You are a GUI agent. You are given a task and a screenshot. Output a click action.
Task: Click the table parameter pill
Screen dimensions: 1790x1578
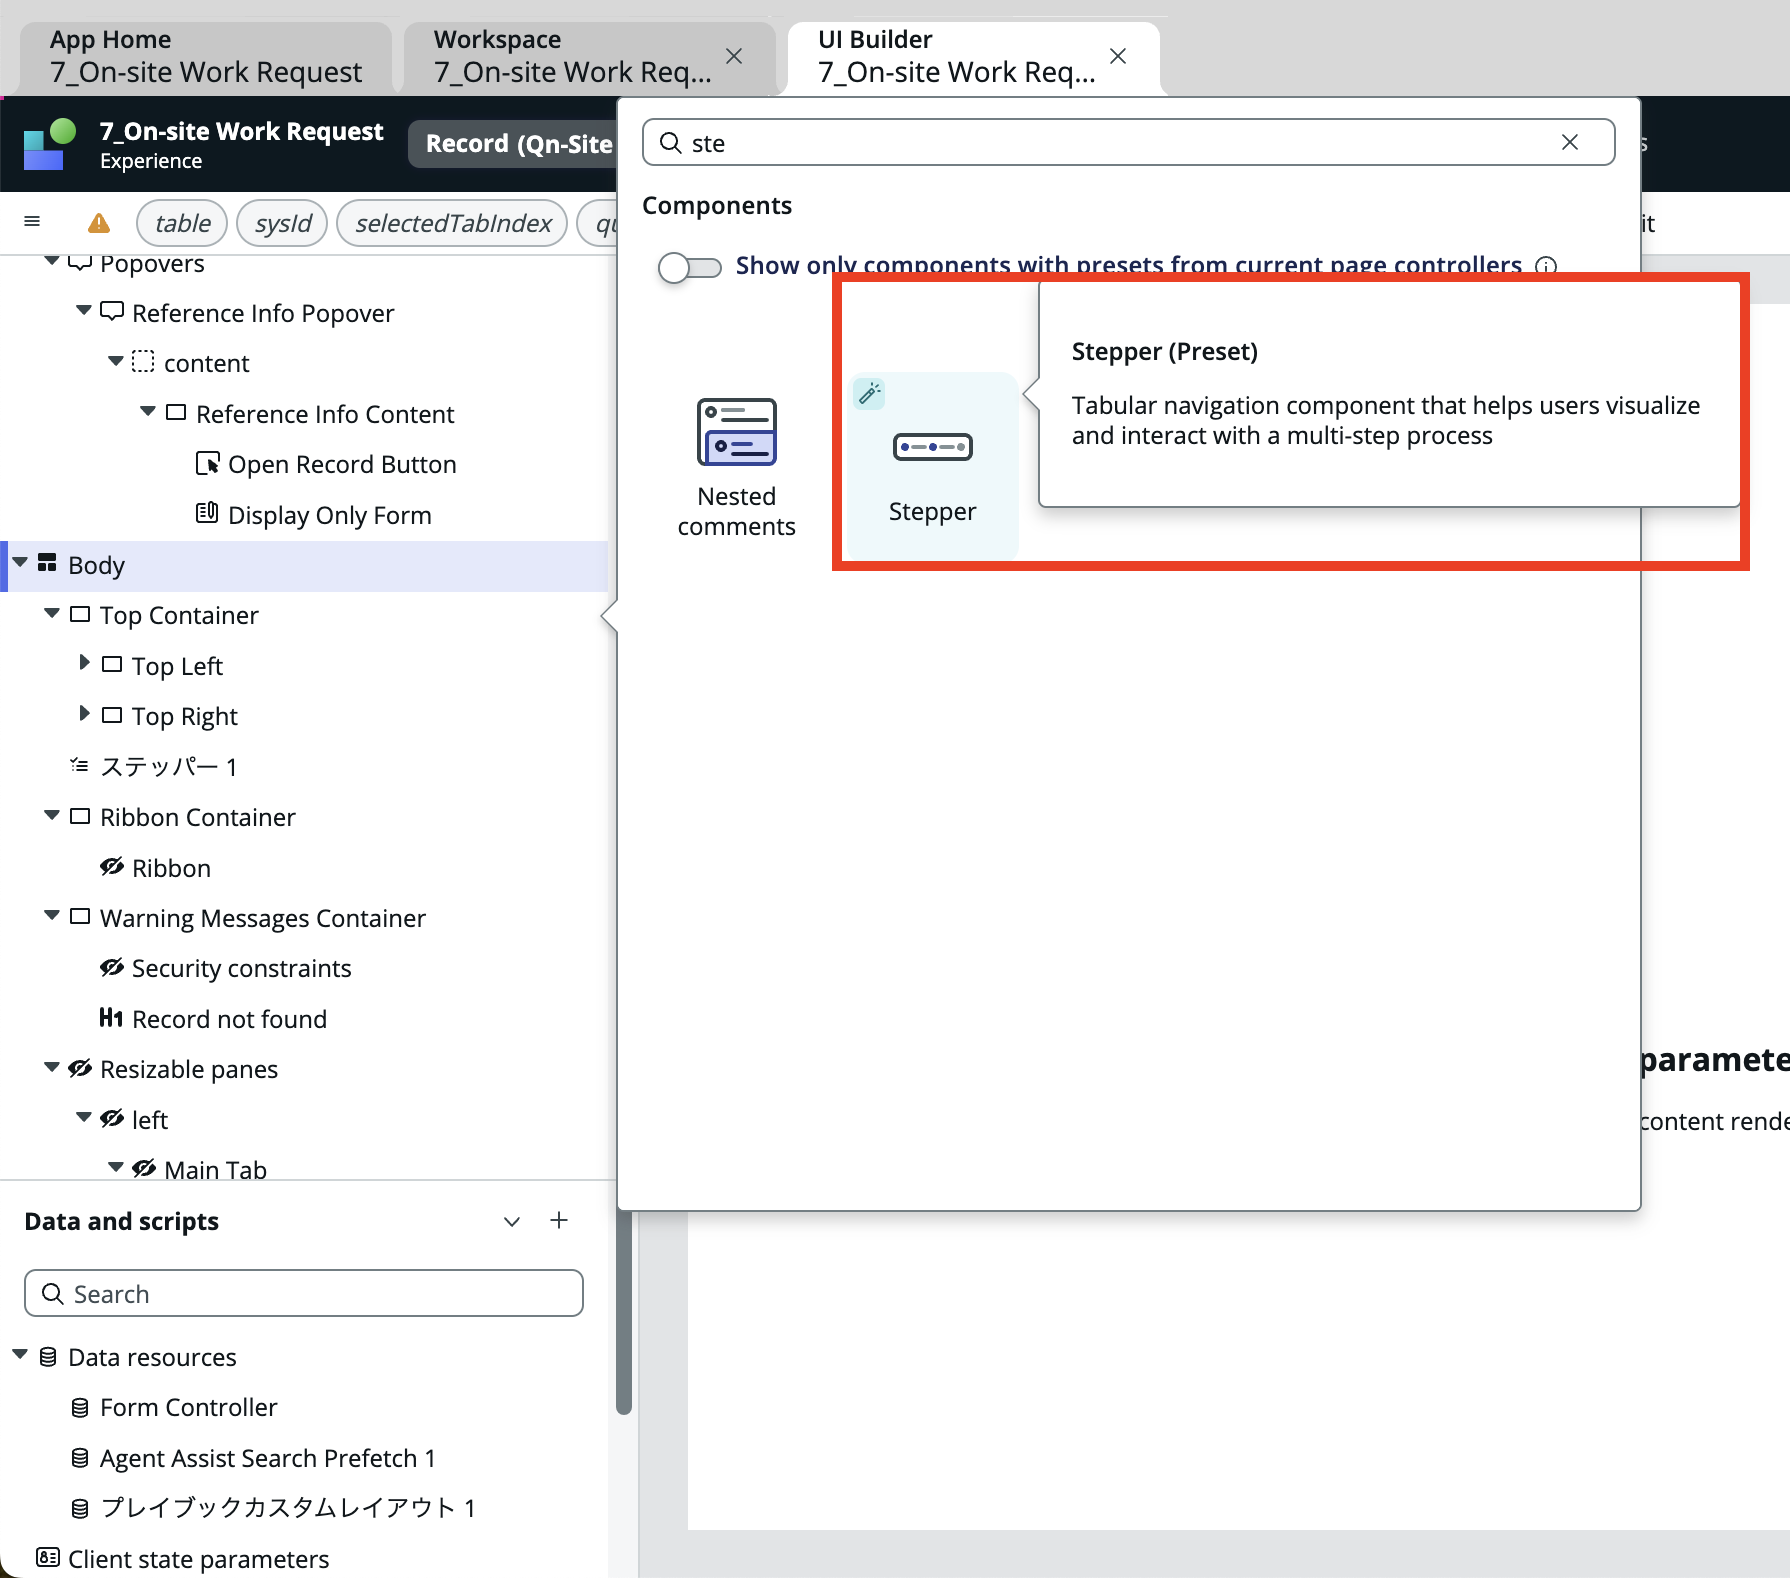(182, 223)
